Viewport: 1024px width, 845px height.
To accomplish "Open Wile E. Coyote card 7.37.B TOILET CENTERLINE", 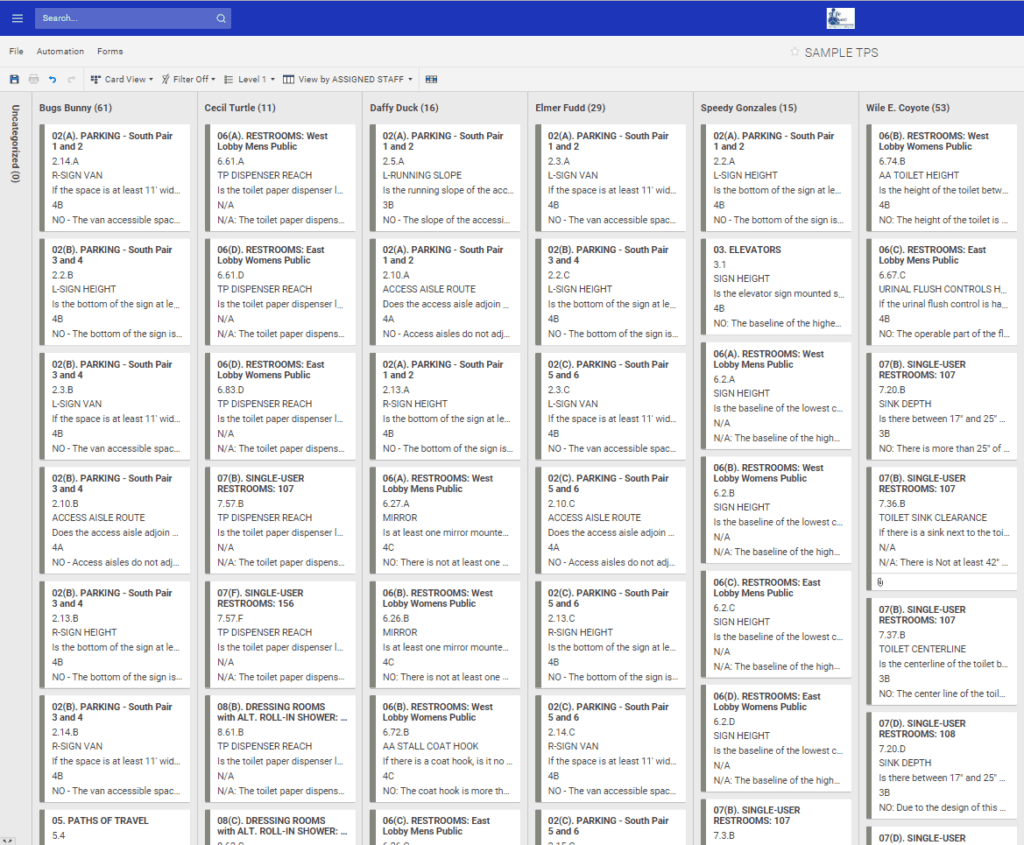I will pyautogui.click(x=942, y=651).
